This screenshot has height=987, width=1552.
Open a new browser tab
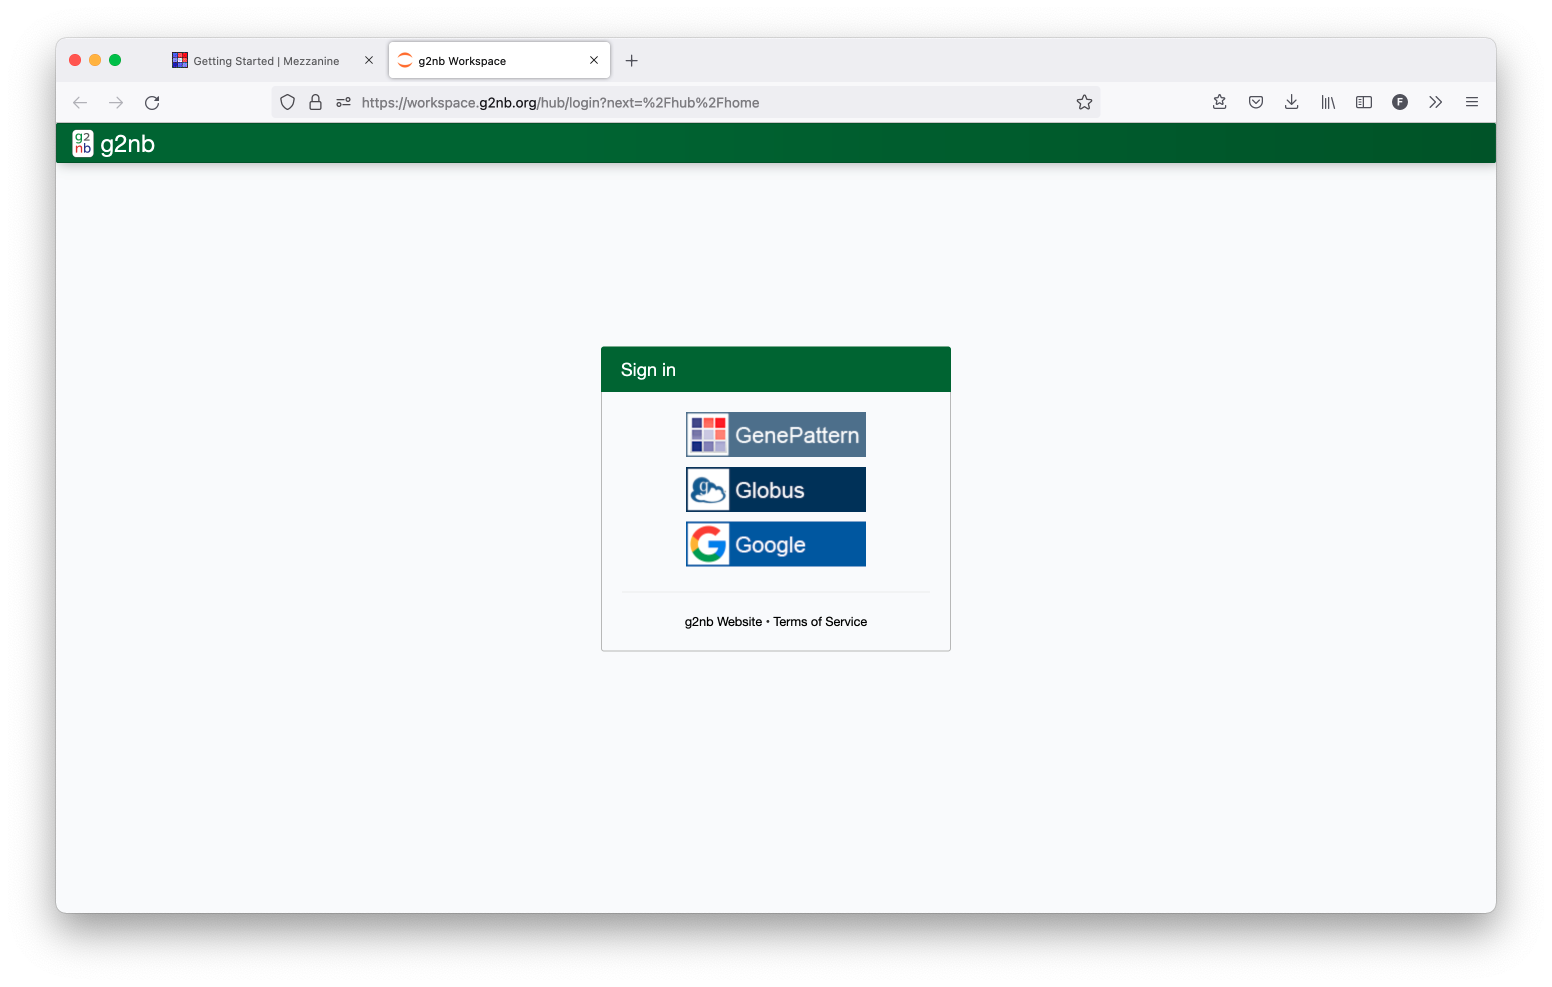[631, 61]
